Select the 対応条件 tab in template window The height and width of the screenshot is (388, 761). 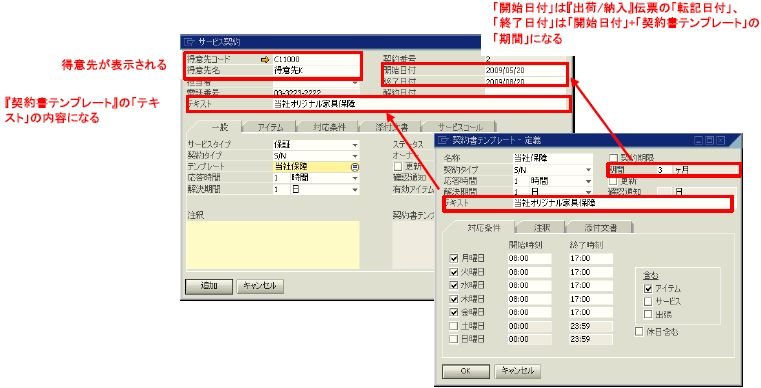click(483, 227)
